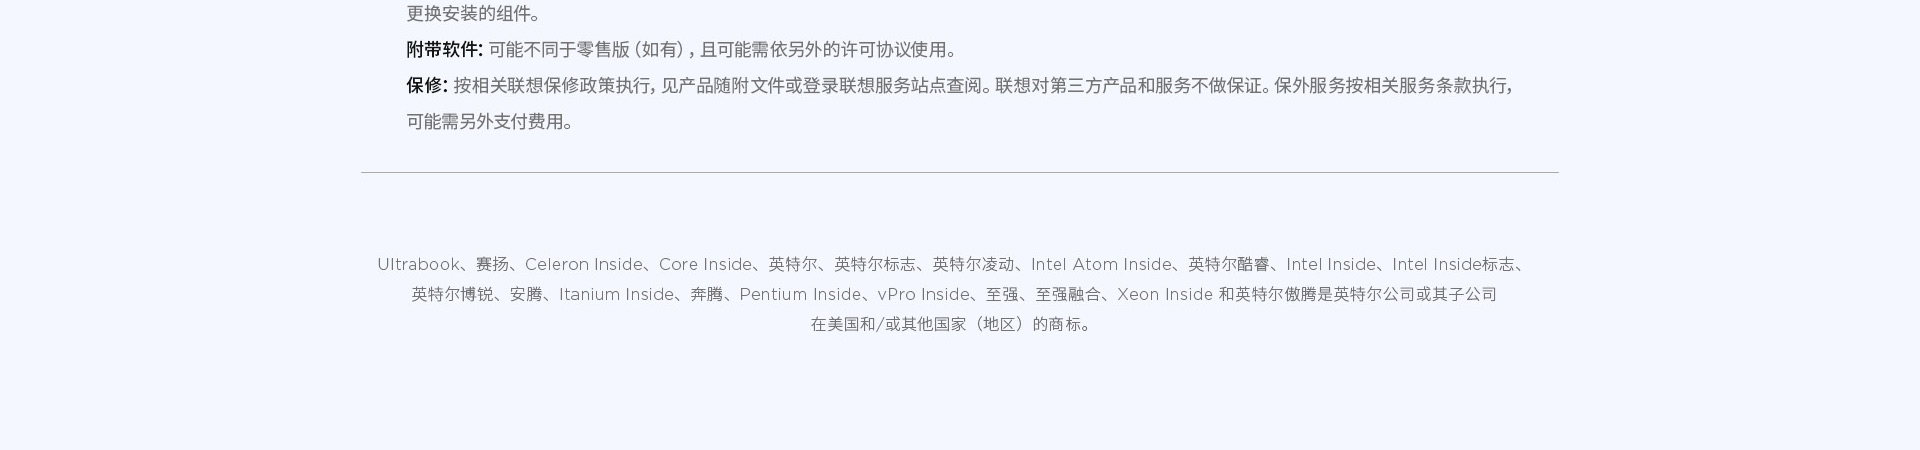The height and width of the screenshot is (450, 1920).
Task: Click the bold 附带软件 label
Action: pyautogui.click(x=444, y=50)
